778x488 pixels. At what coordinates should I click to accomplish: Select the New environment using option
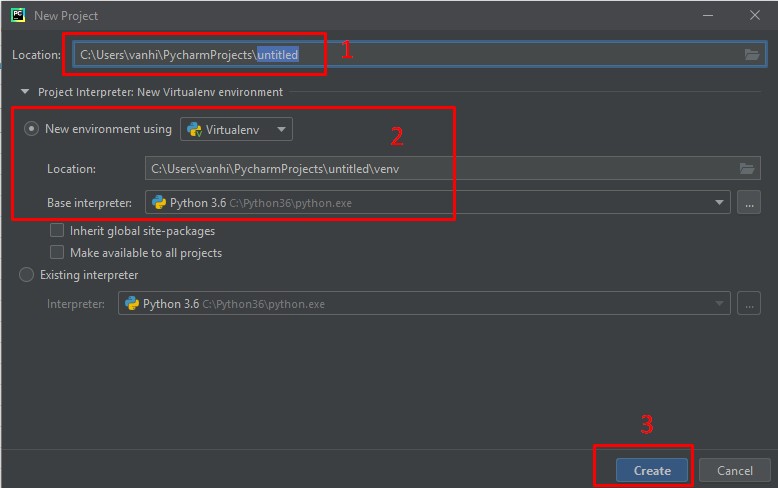(x=32, y=129)
